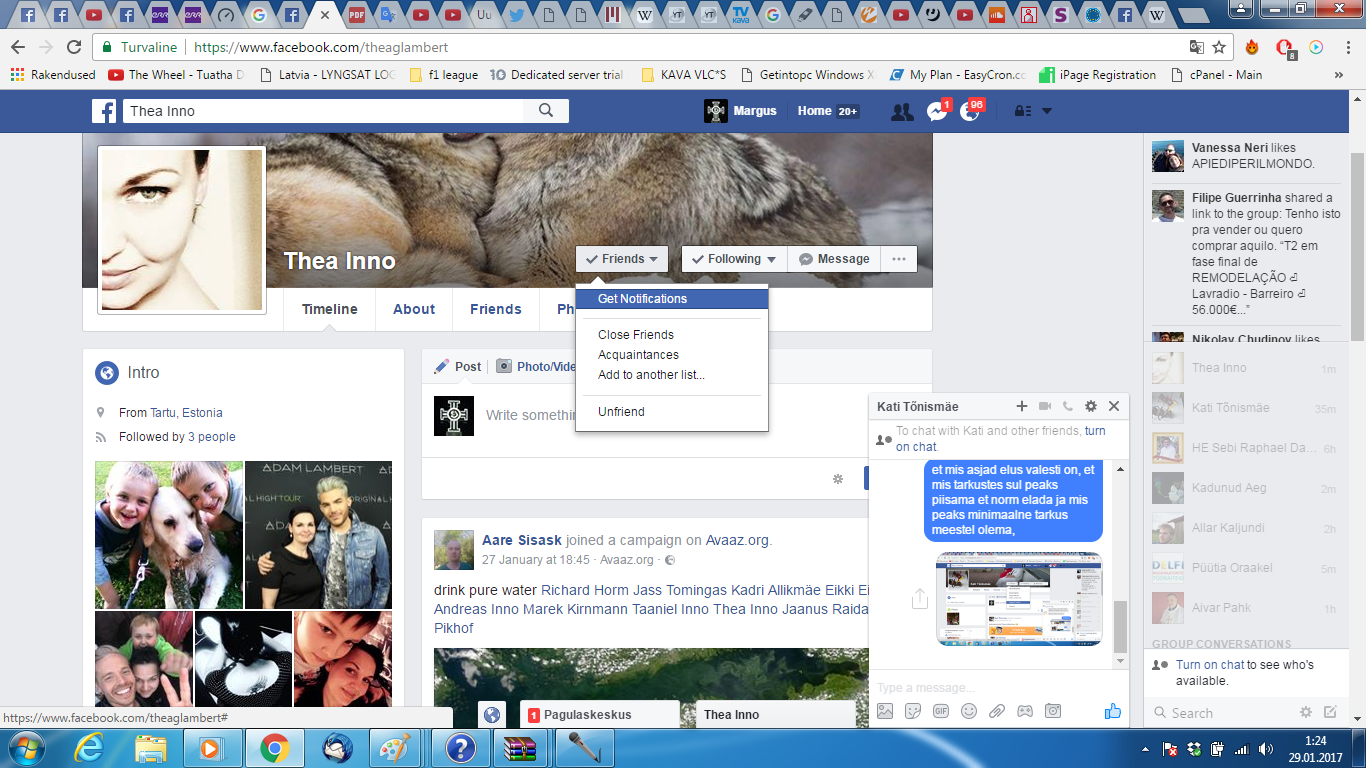
Task: Open Paint from the taskbar
Action: point(395,748)
